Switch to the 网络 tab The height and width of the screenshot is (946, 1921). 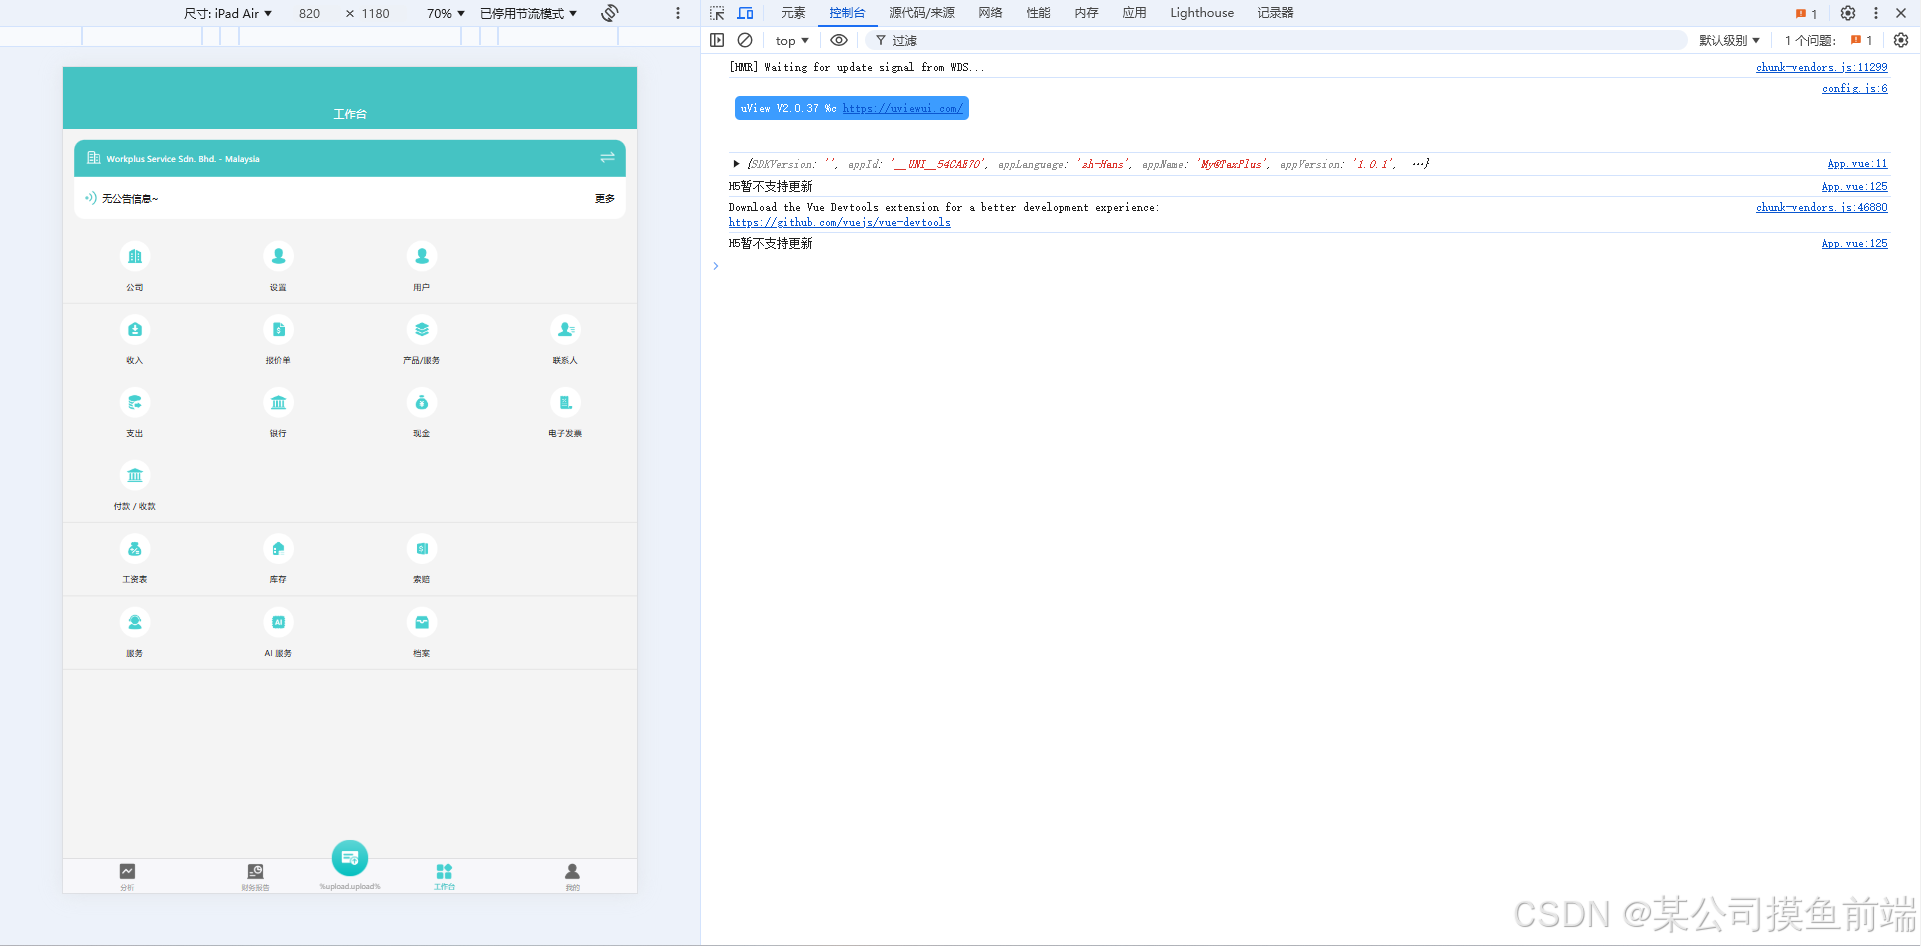point(990,13)
